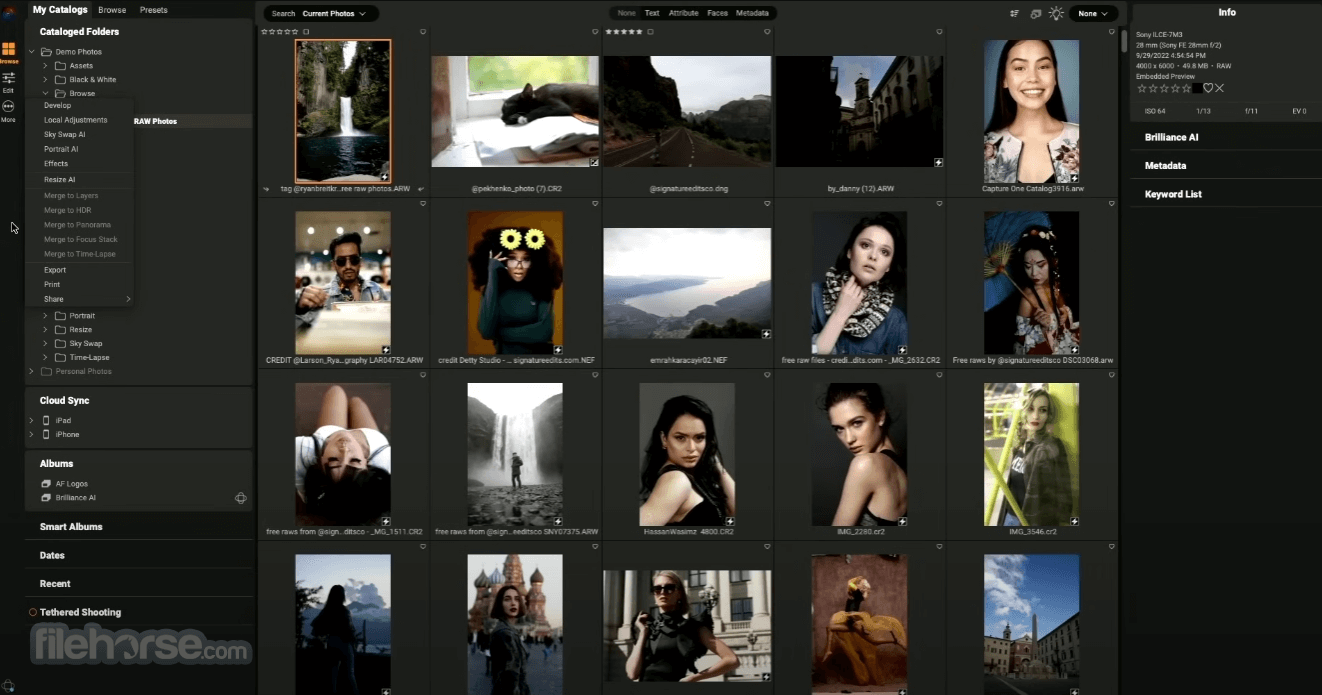The image size is (1322, 695).
Task: Open the Browse module icon in left rail
Action: coord(8,50)
